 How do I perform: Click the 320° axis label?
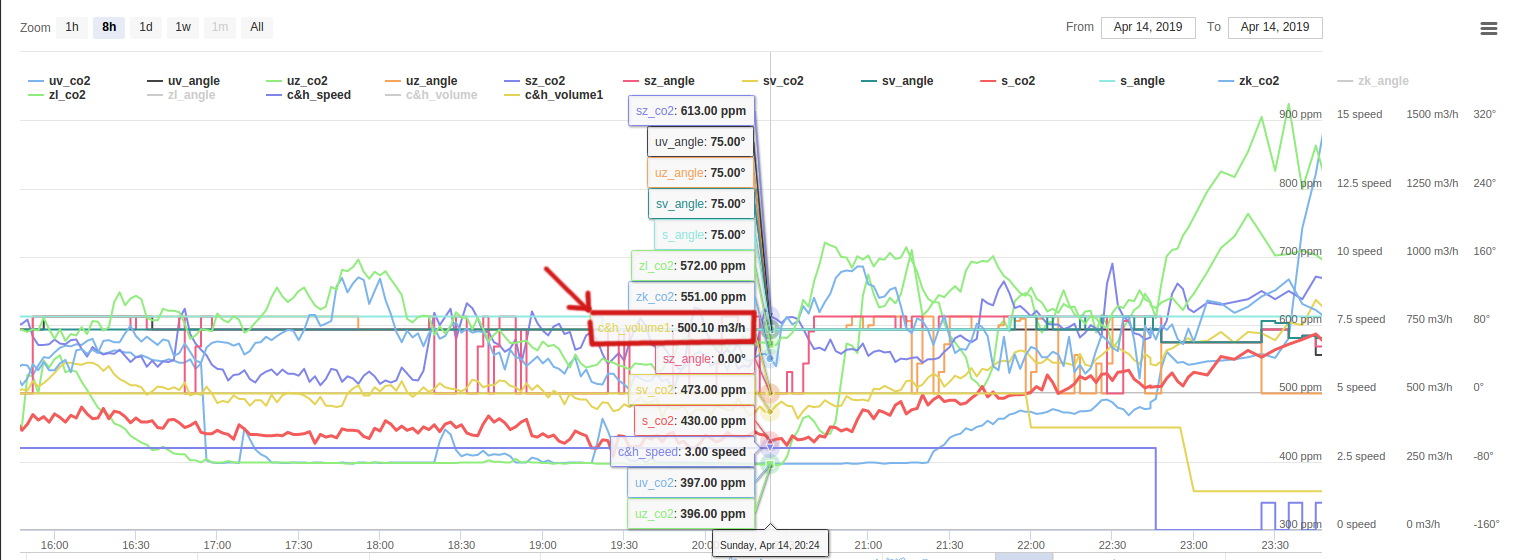coord(1484,115)
